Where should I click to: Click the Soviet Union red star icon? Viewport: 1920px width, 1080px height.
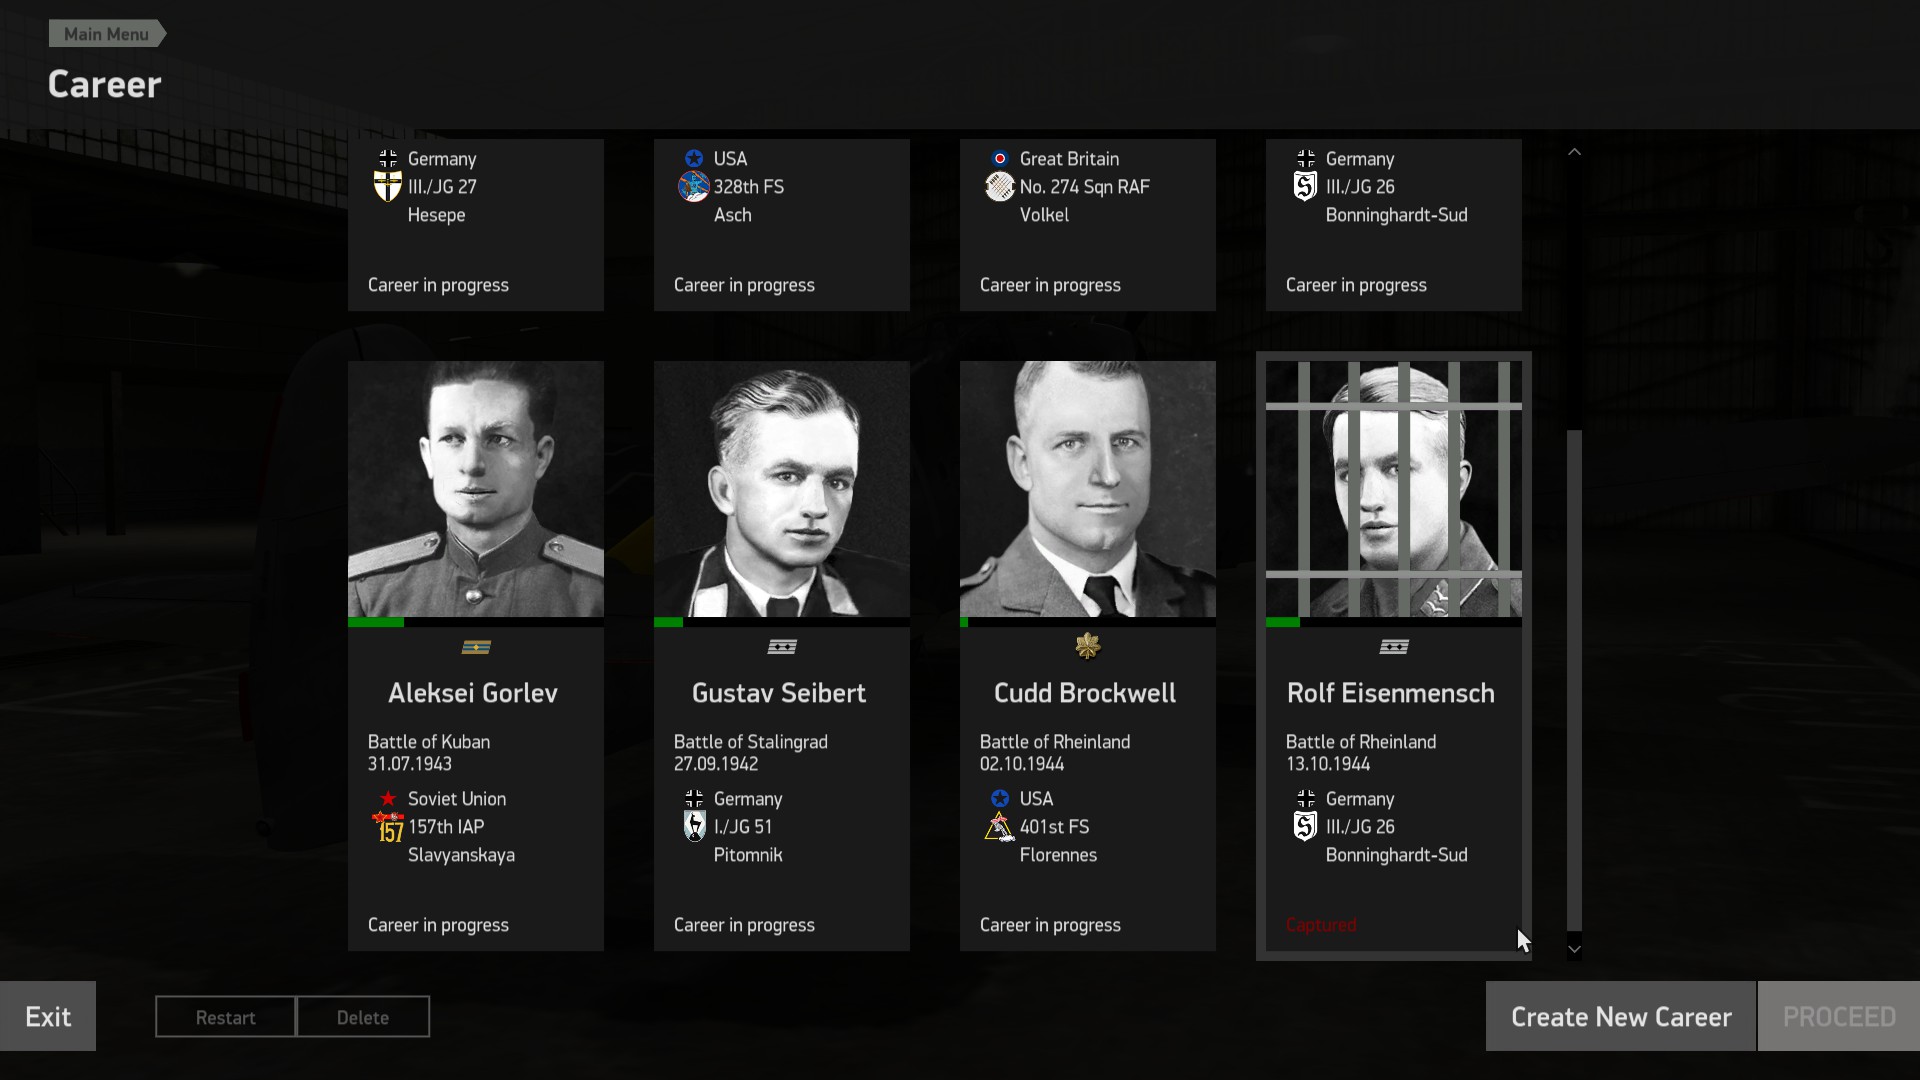pos(388,799)
